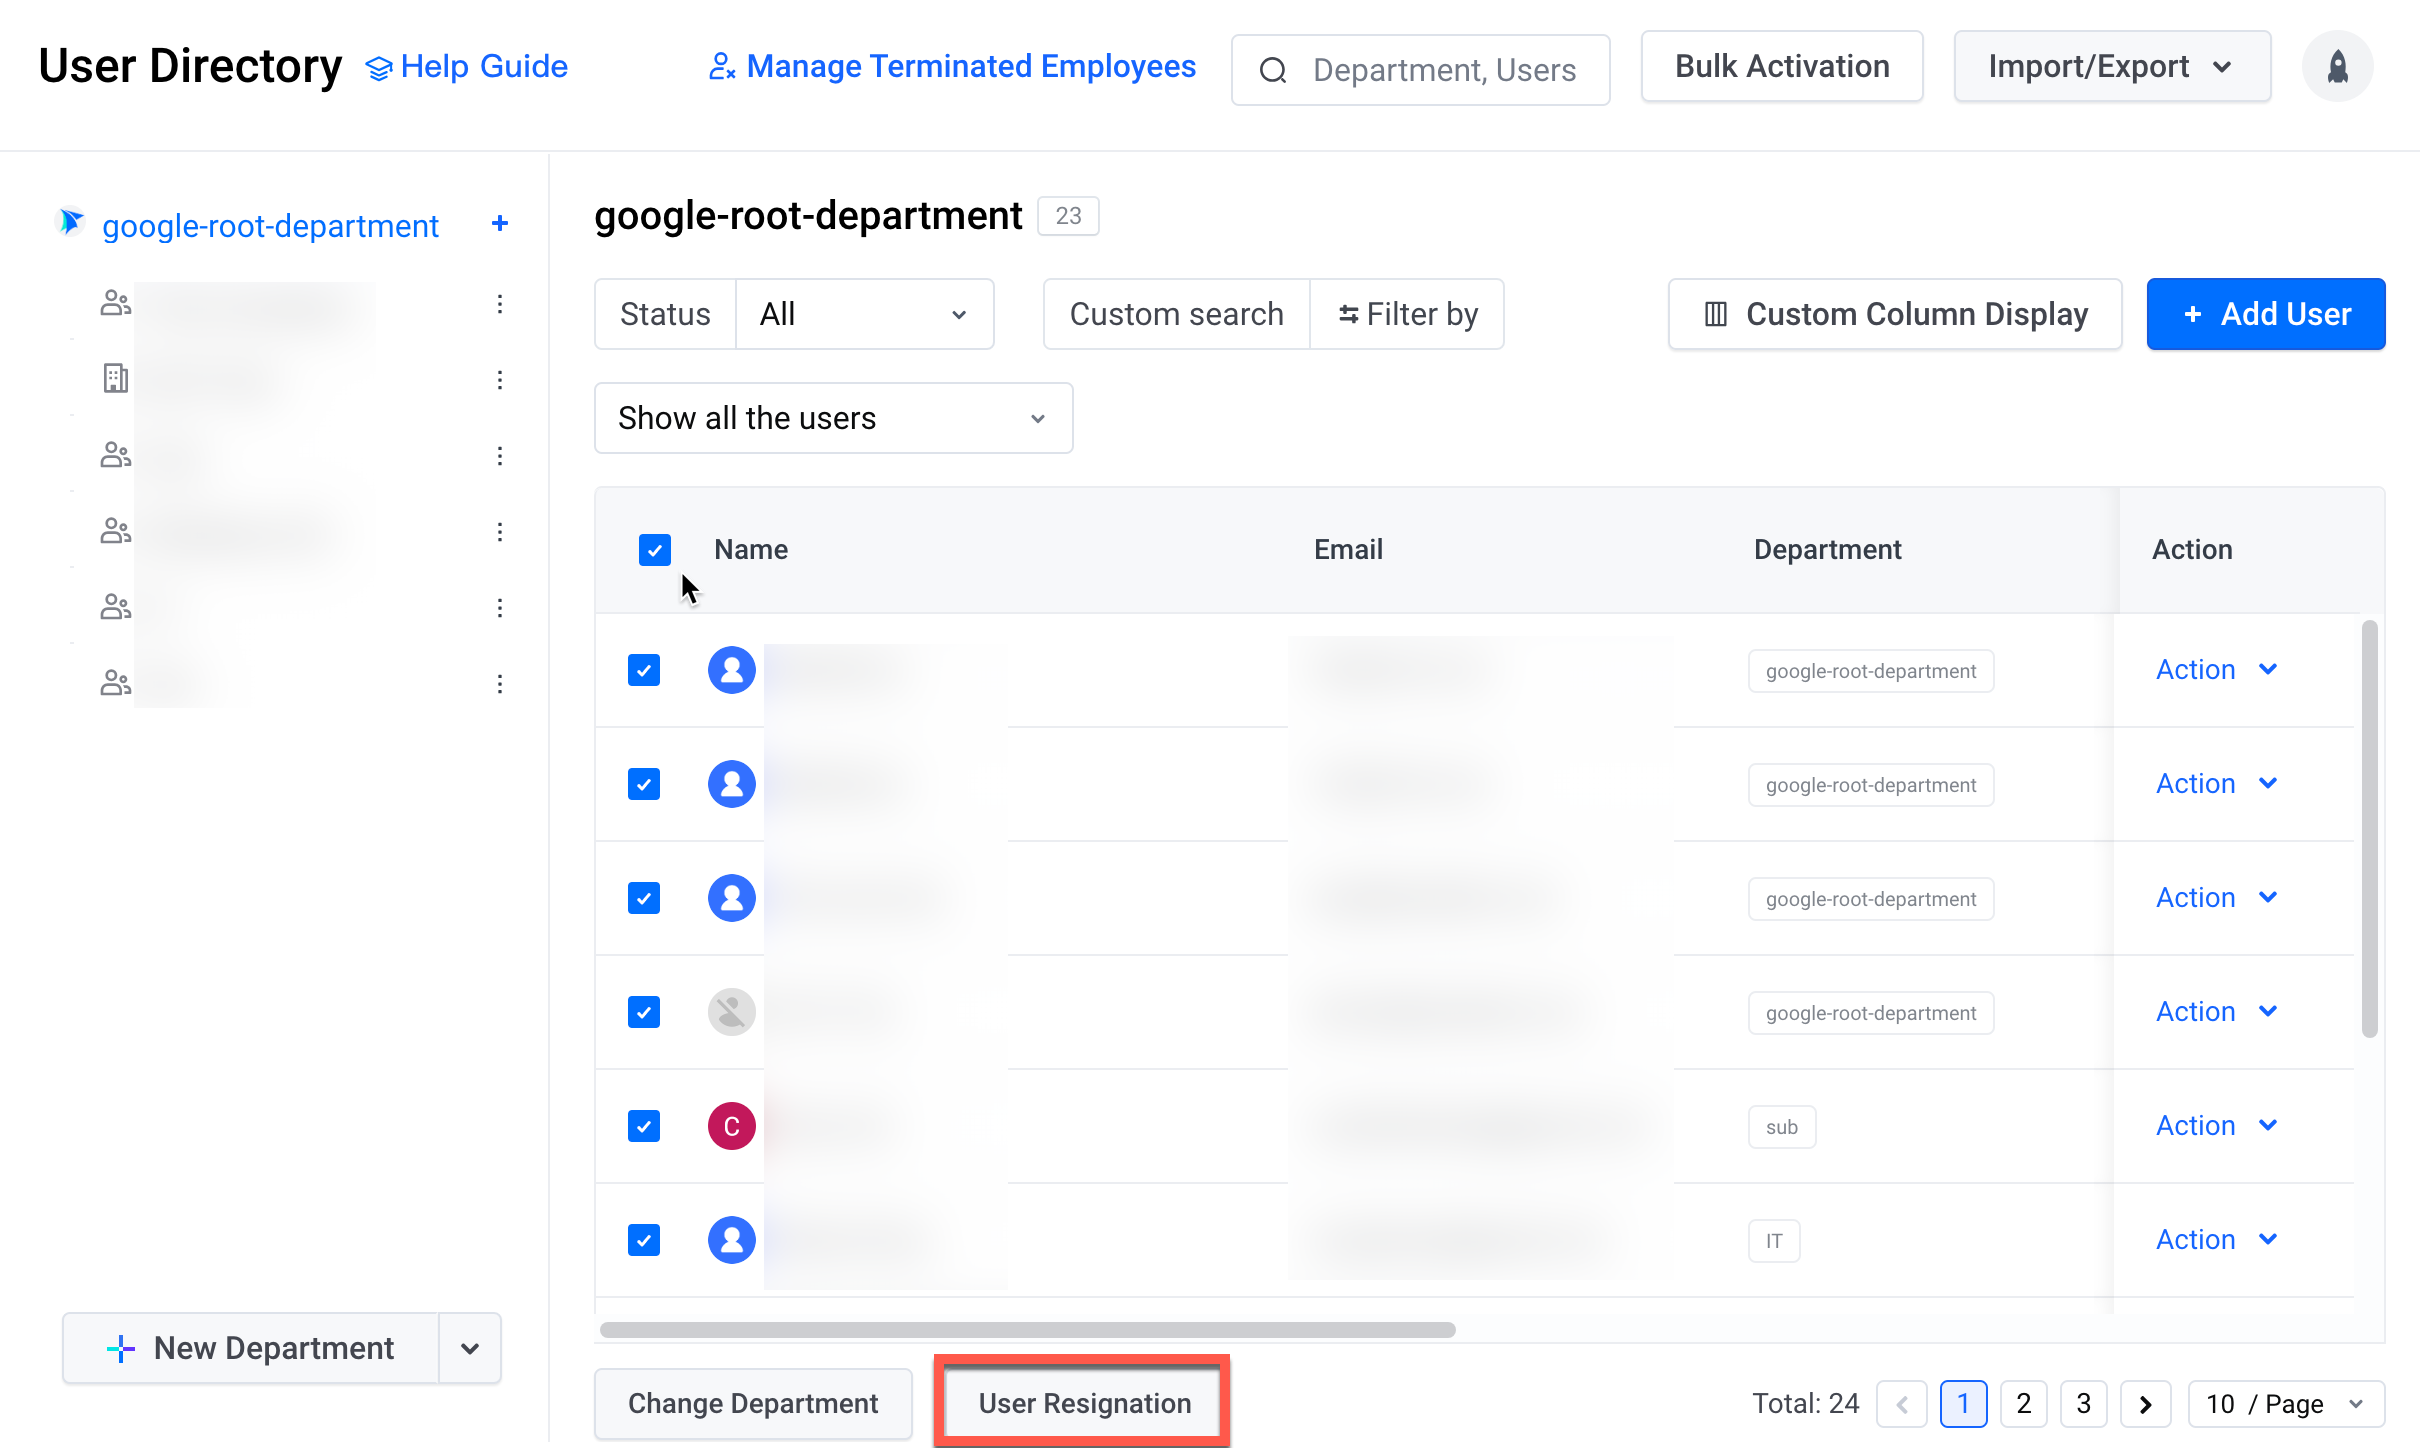
Task: Open Action dropdown for first user row
Action: coord(2216,670)
